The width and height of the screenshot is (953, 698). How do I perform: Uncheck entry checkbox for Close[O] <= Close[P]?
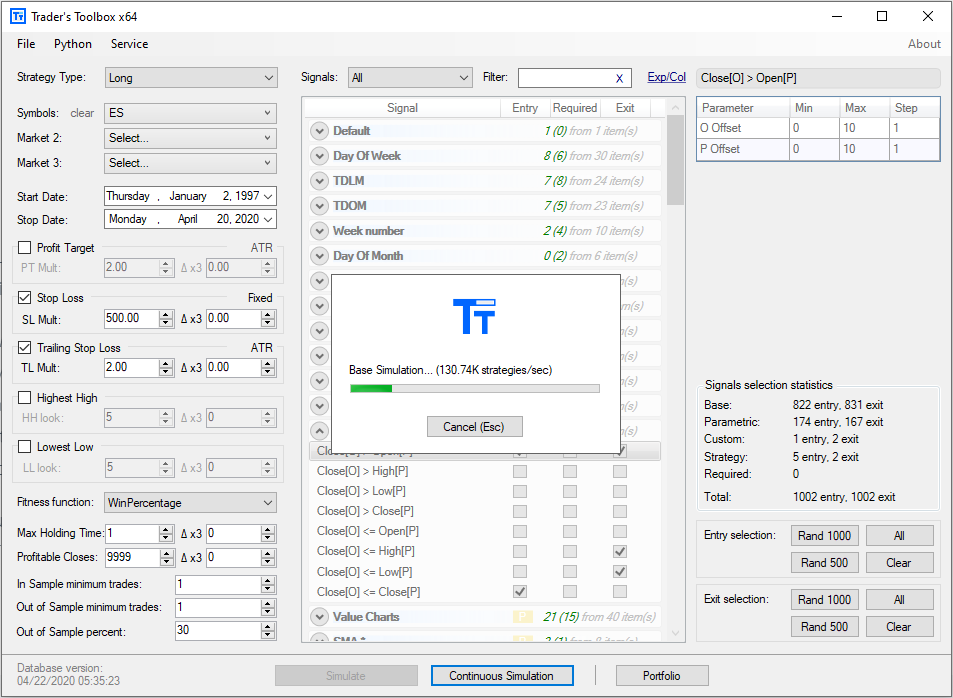519,591
